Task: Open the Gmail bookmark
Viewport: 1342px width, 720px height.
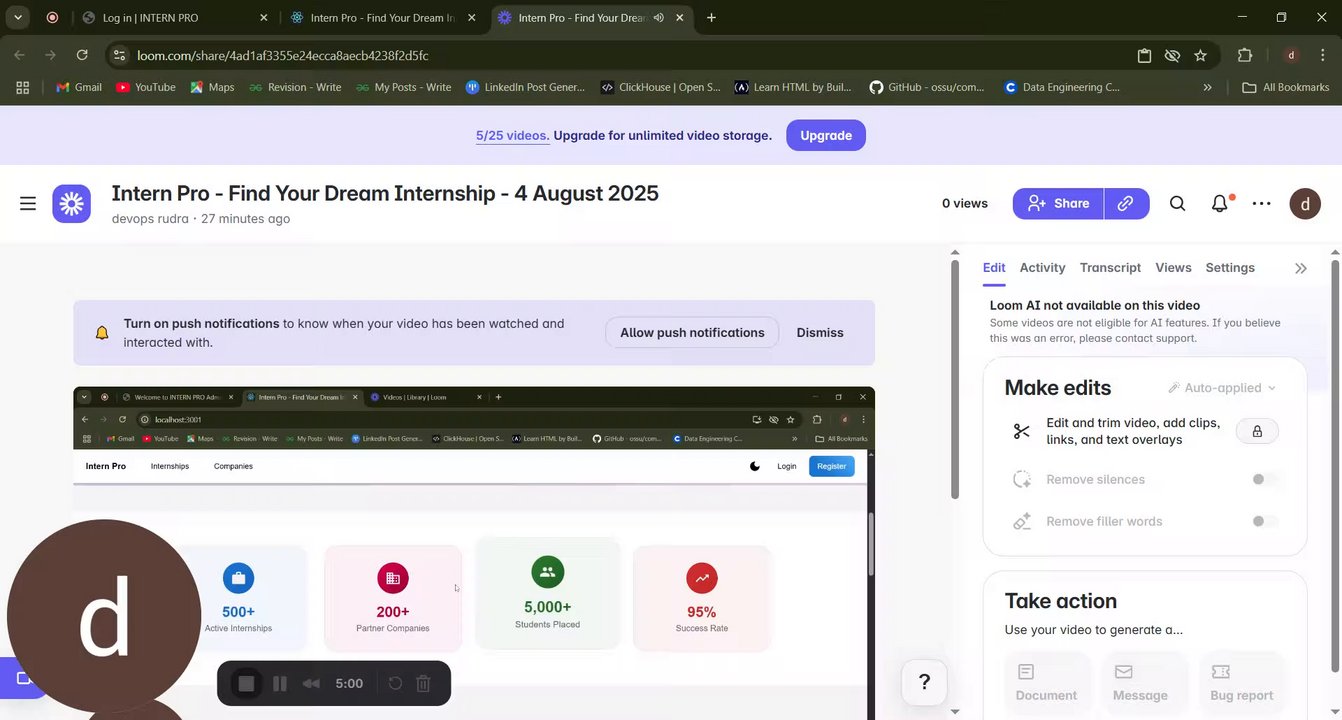Action: pos(79,87)
